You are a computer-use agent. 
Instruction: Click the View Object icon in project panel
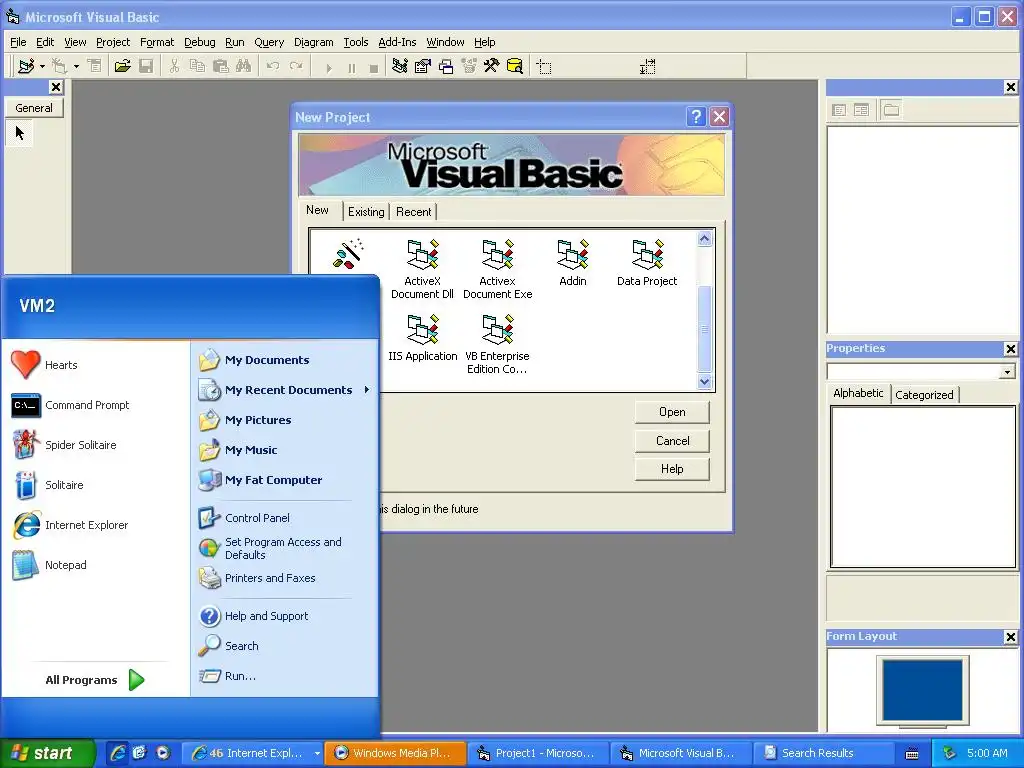point(861,110)
